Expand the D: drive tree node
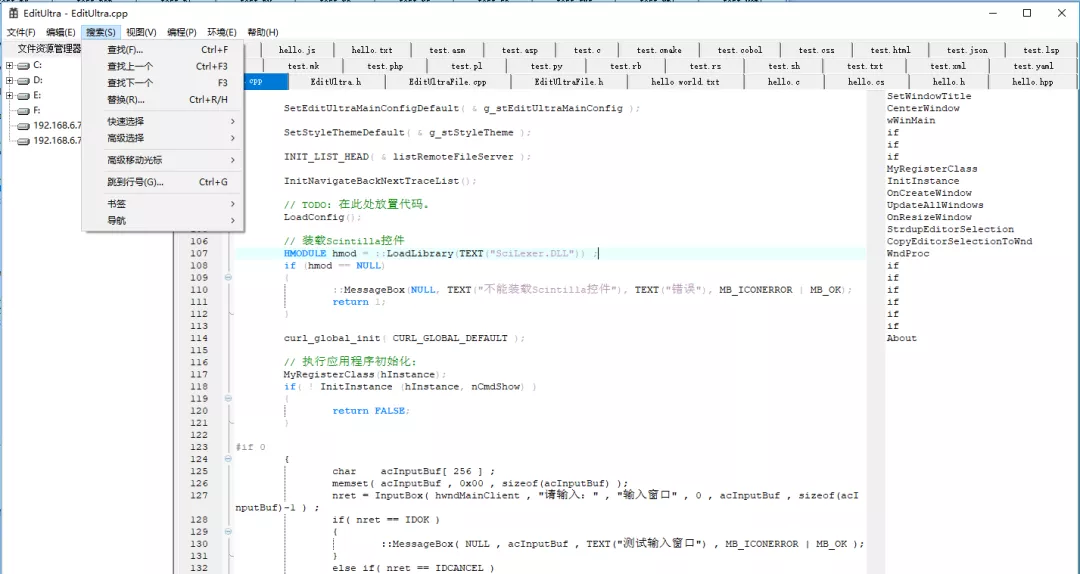Viewport: 1080px width, 574px height. (x=9, y=80)
